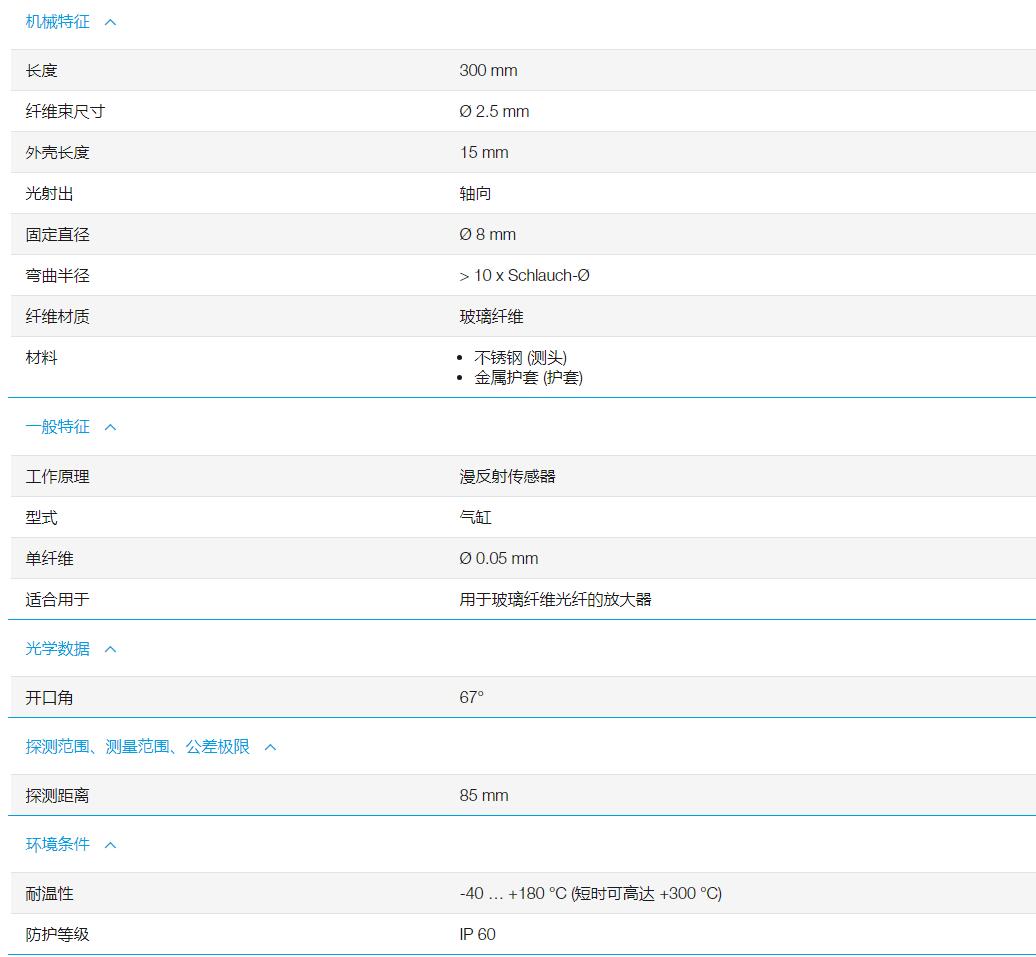Click the 一般特征 section heading
Screen dimensions: 1036x957
[56, 427]
